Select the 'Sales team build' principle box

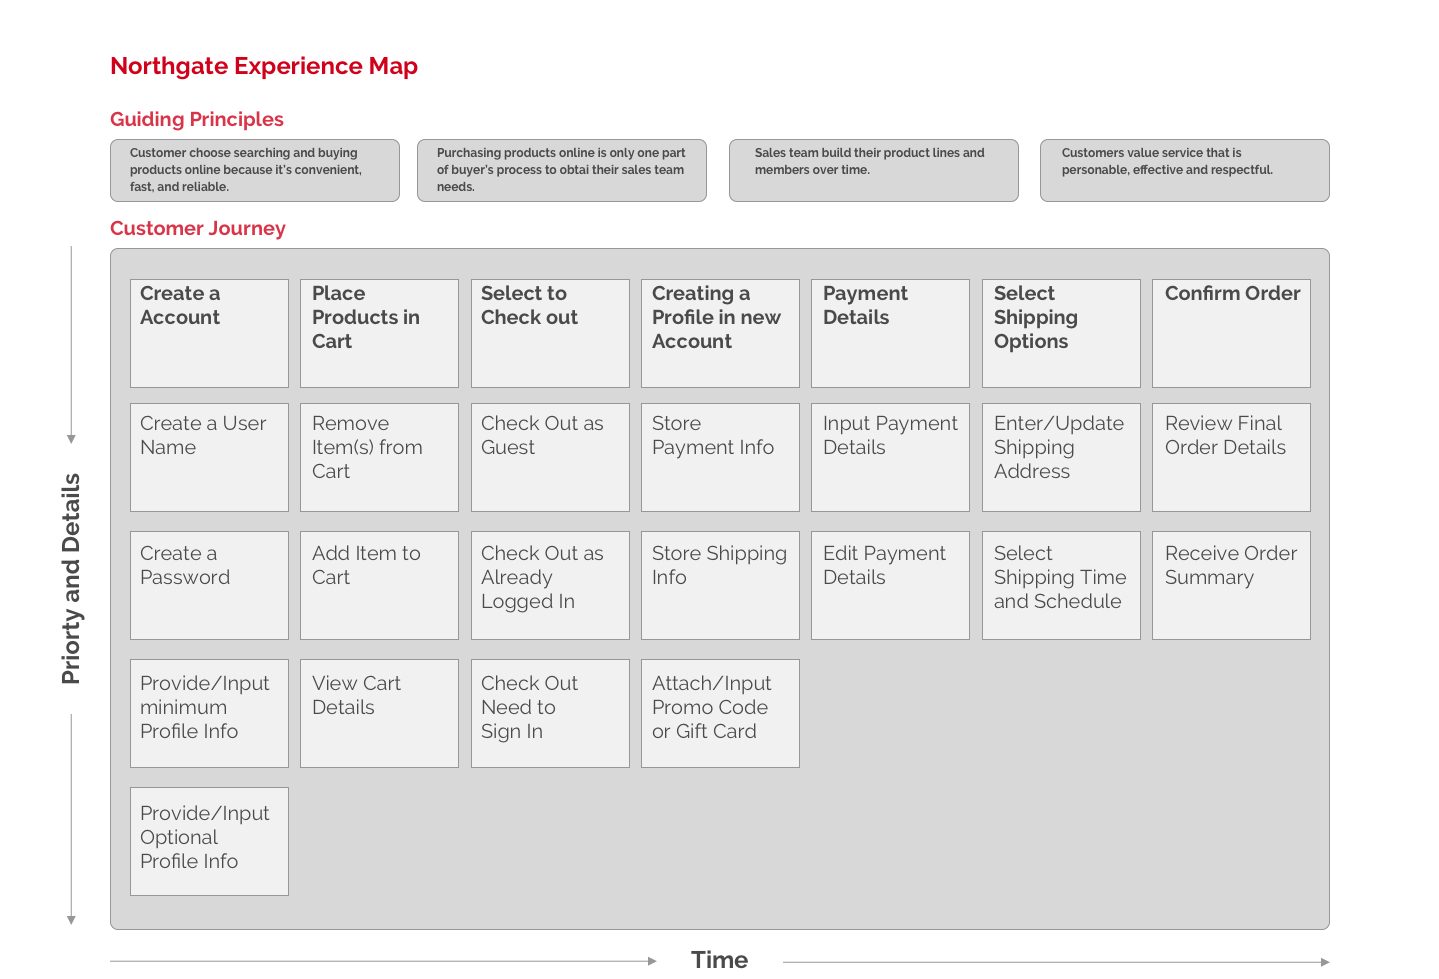click(874, 170)
